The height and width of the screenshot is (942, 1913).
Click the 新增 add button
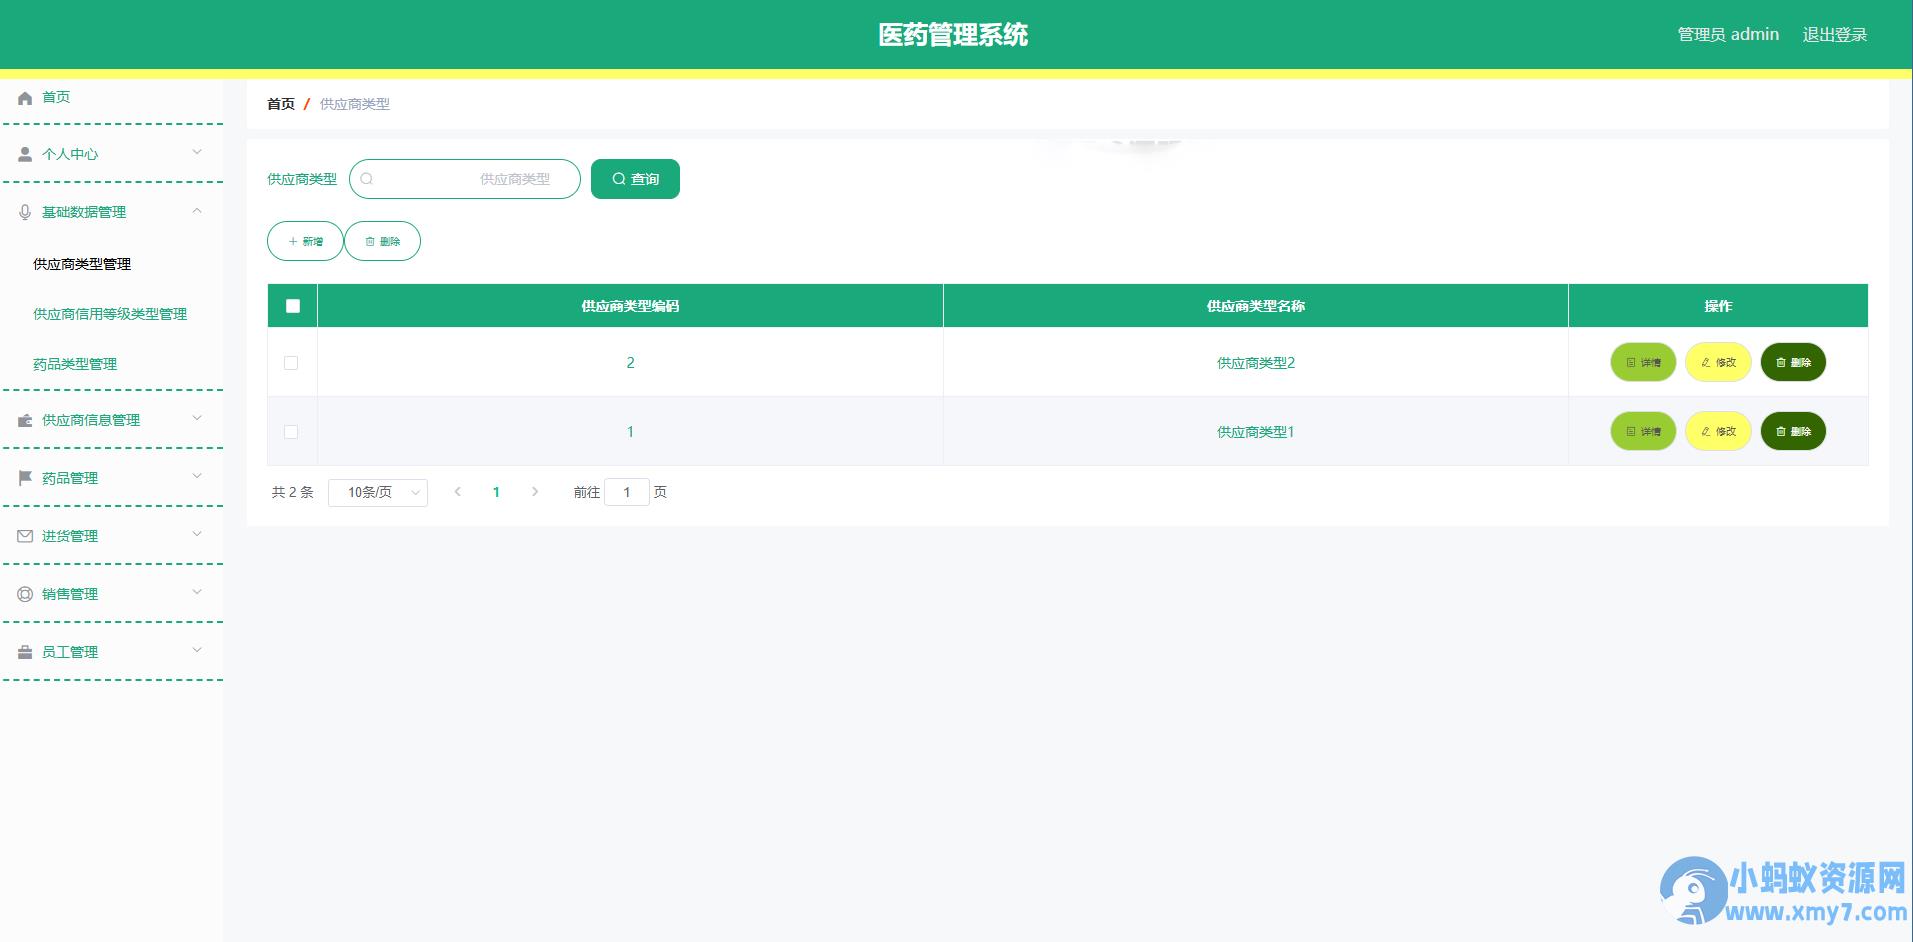(305, 241)
